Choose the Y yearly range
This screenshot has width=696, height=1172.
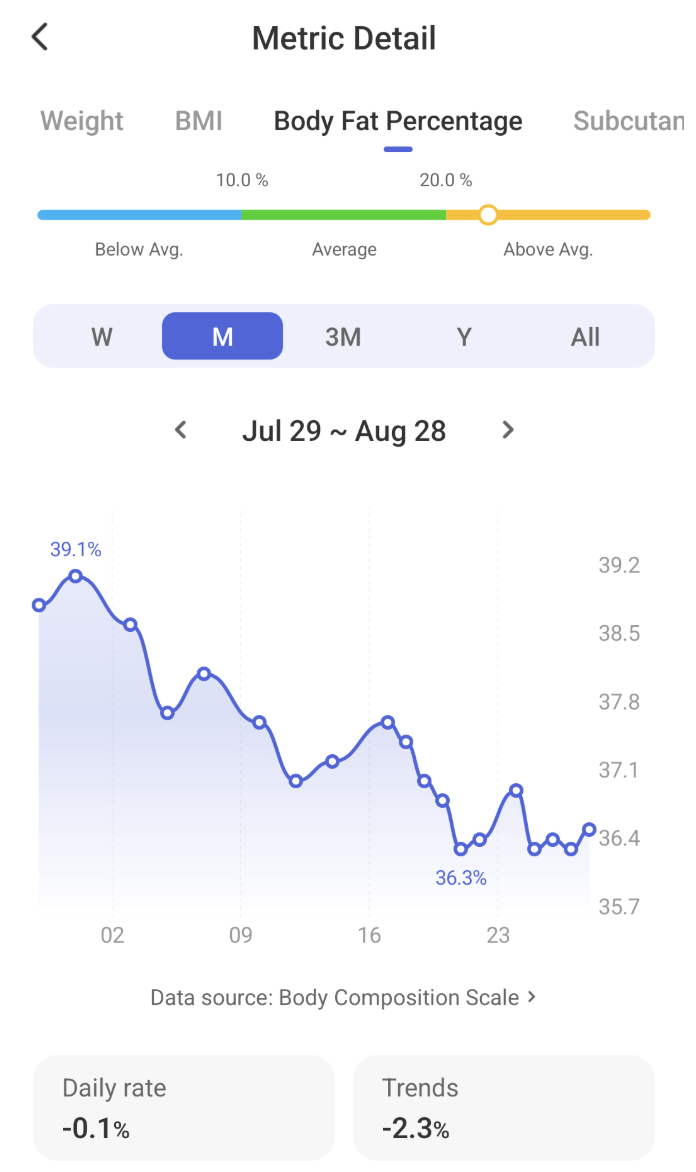(464, 336)
